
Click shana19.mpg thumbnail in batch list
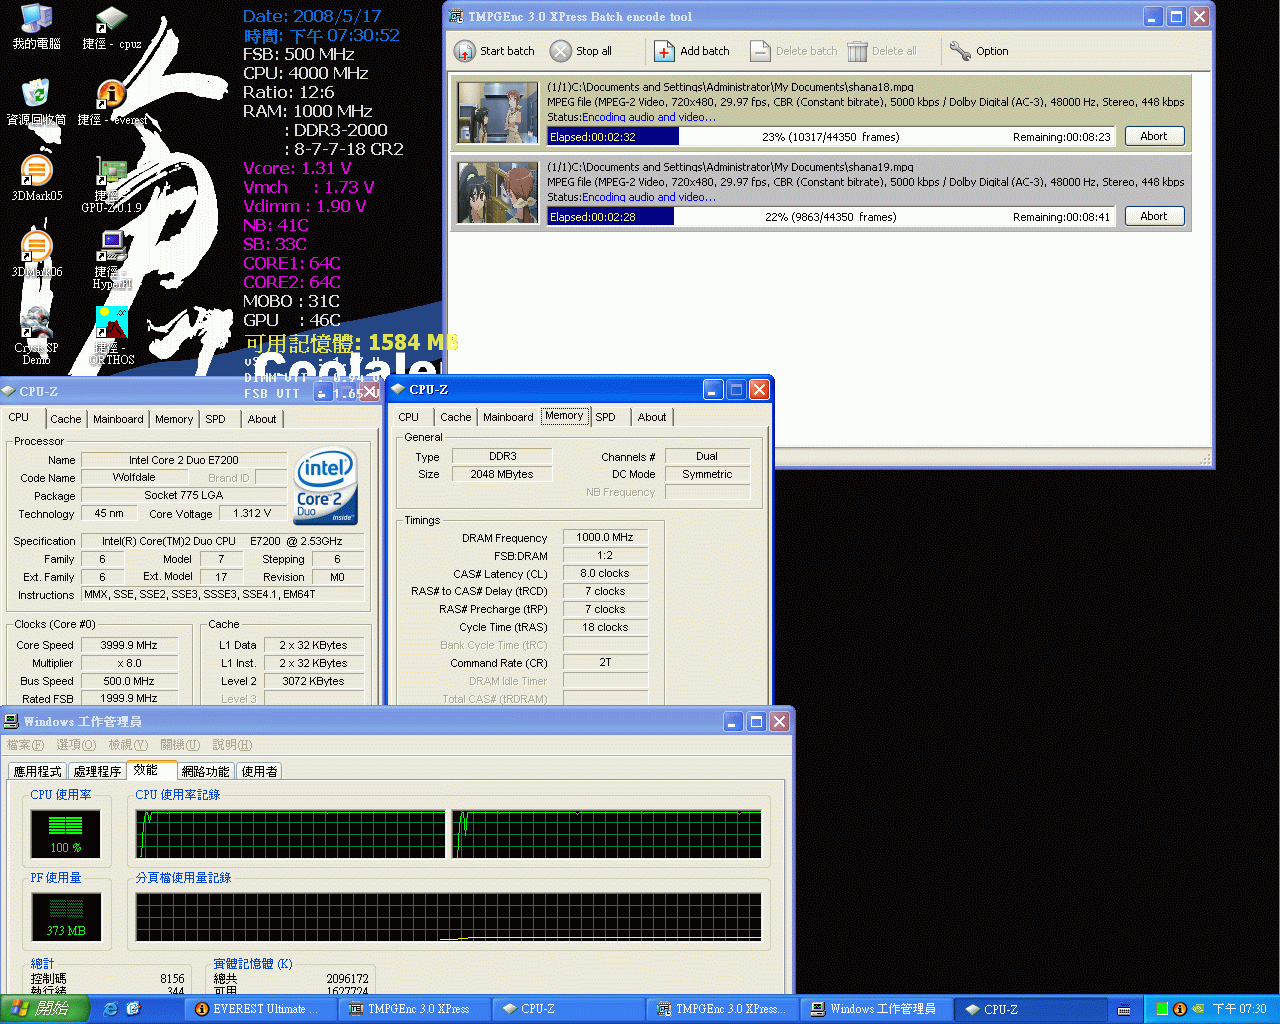[497, 192]
